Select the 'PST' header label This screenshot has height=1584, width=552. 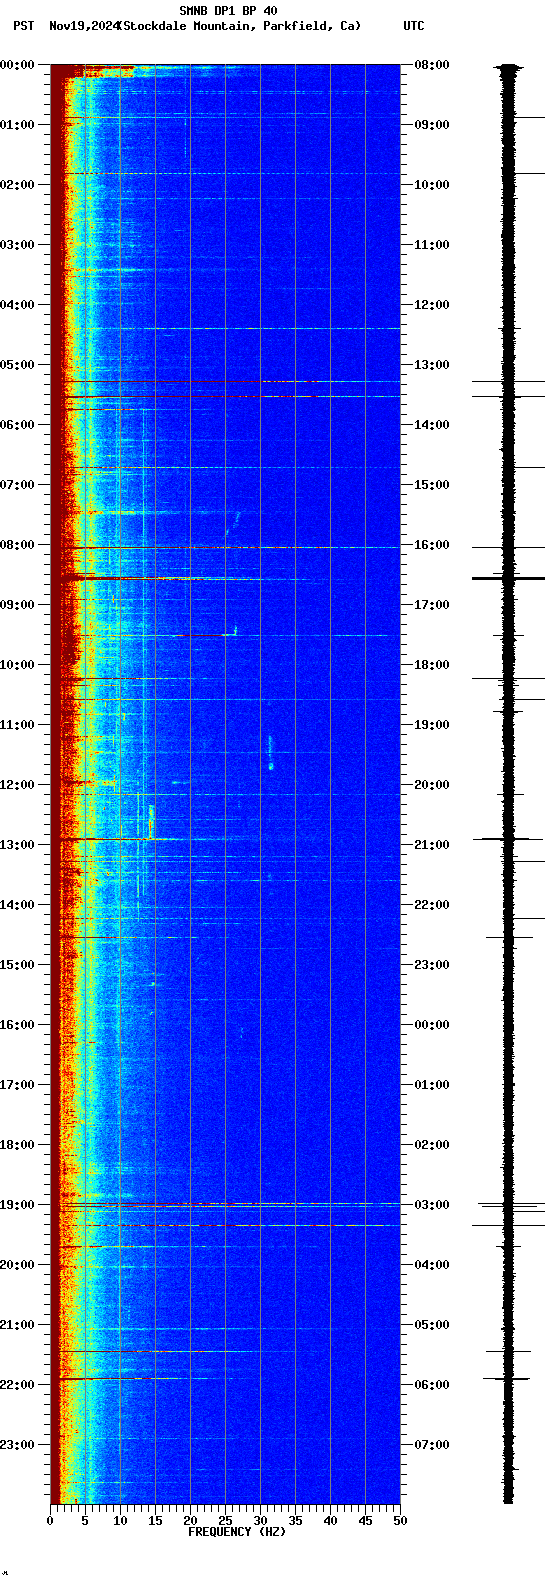click(x=23, y=26)
